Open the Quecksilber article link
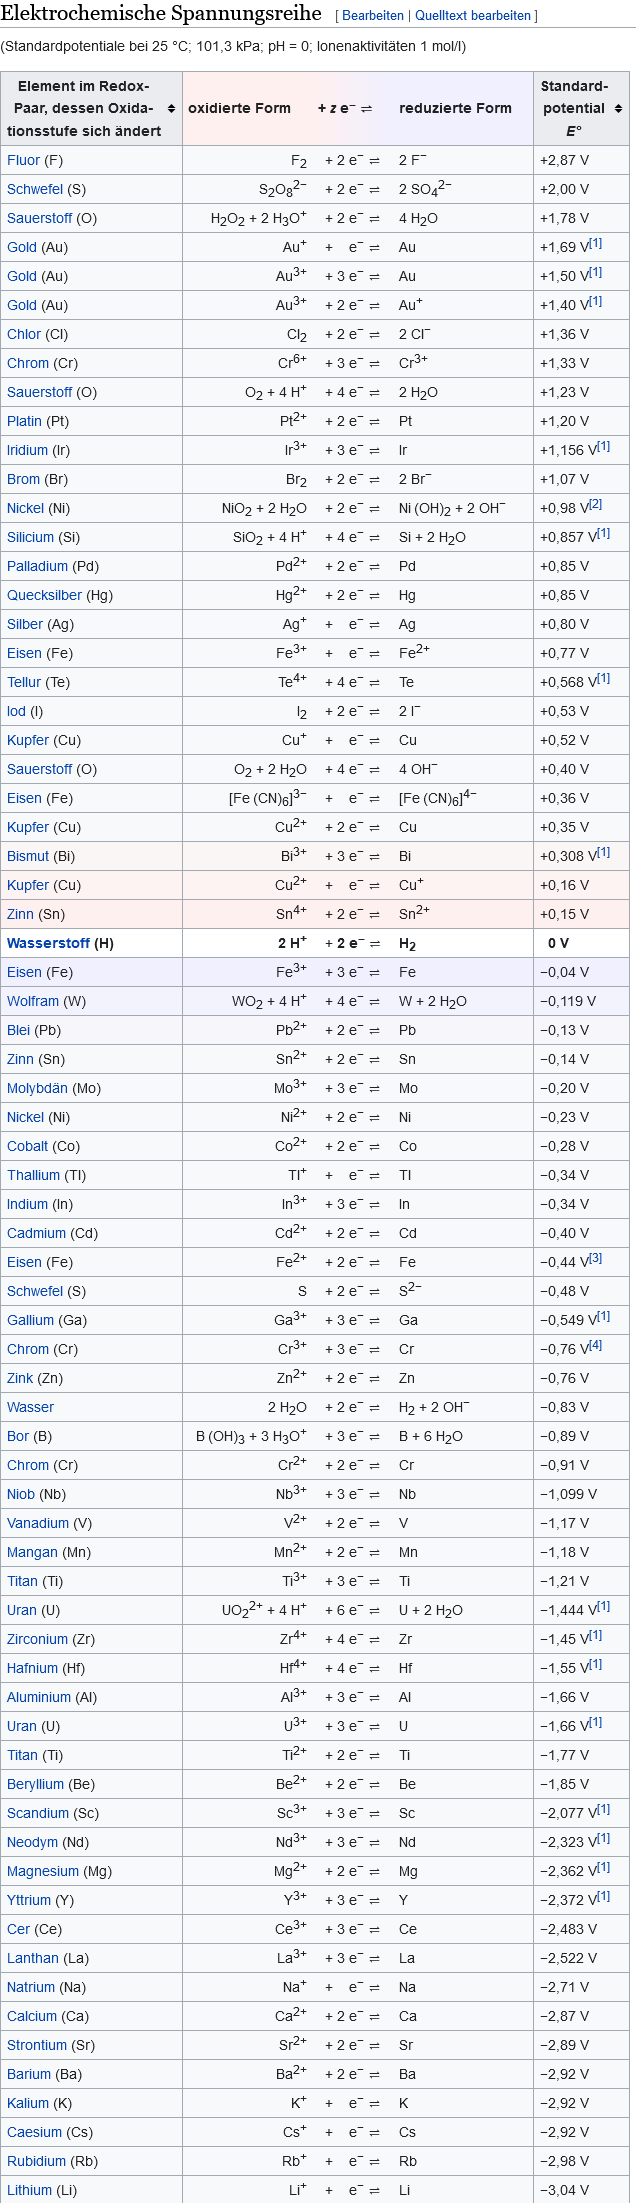Image resolution: width=636 pixels, height=2203 pixels. click(45, 595)
